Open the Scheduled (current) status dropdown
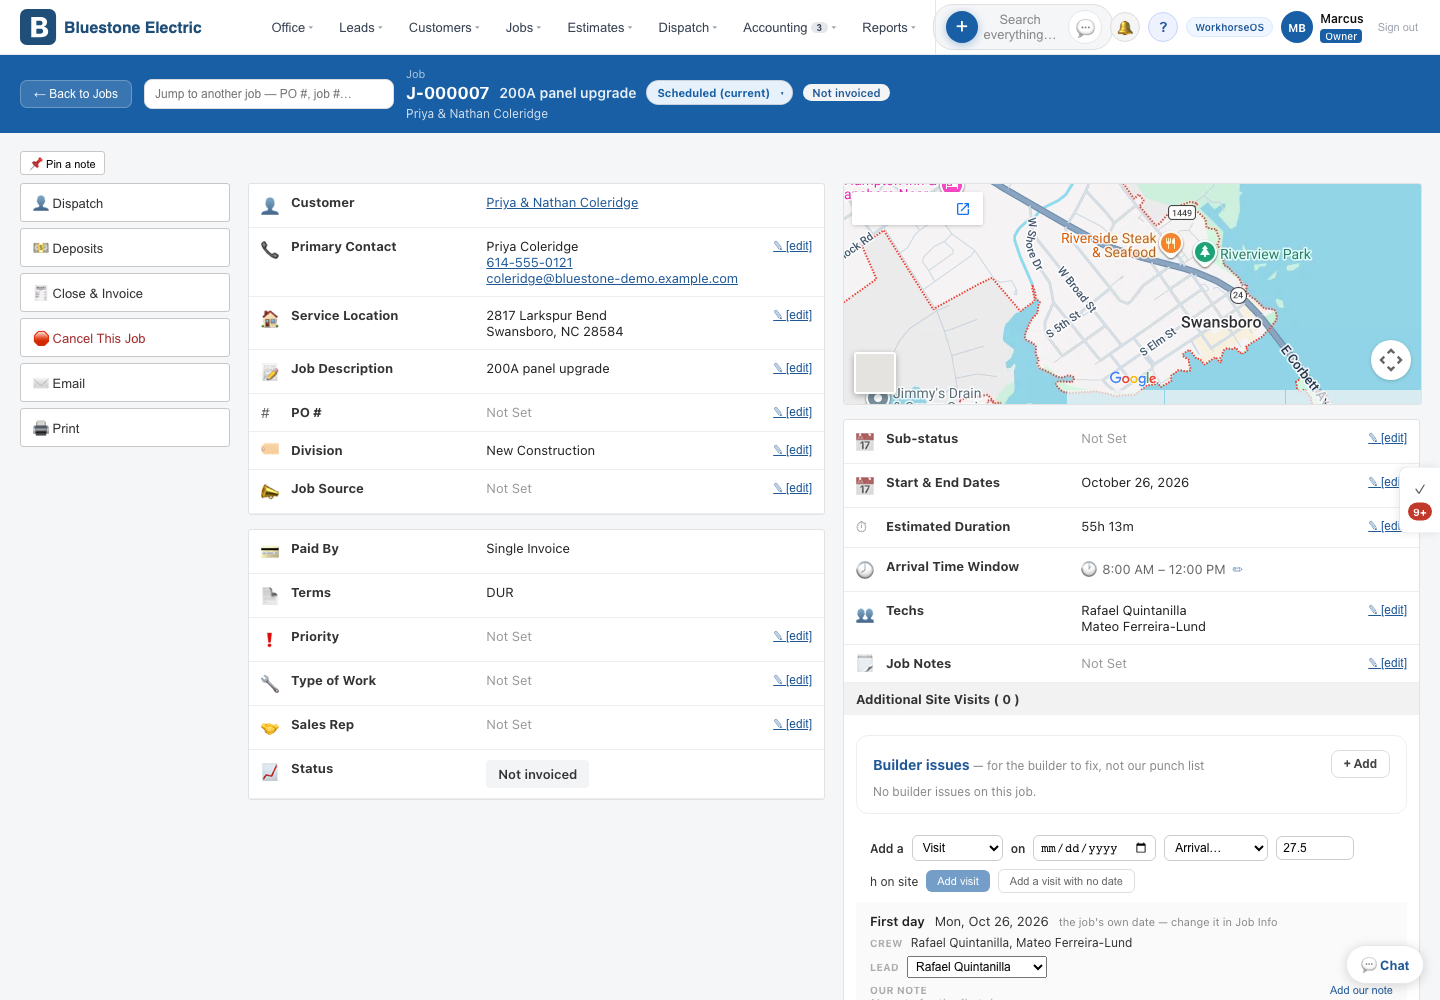The width and height of the screenshot is (1440, 1000). [x=719, y=93]
